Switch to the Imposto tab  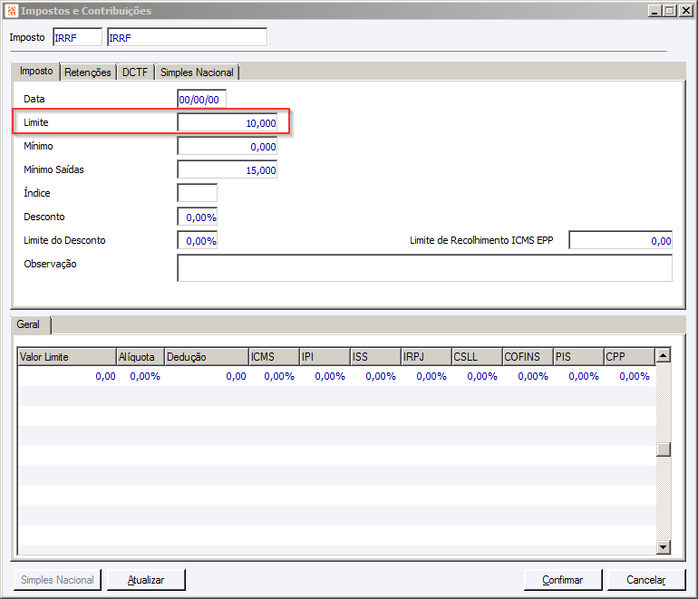[37, 71]
